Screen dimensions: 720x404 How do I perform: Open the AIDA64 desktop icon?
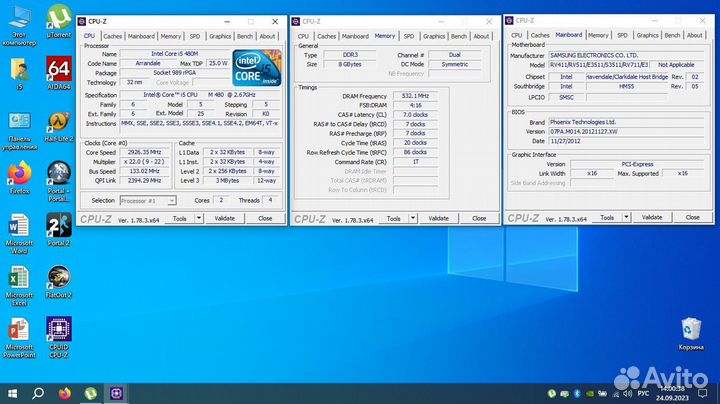point(59,73)
